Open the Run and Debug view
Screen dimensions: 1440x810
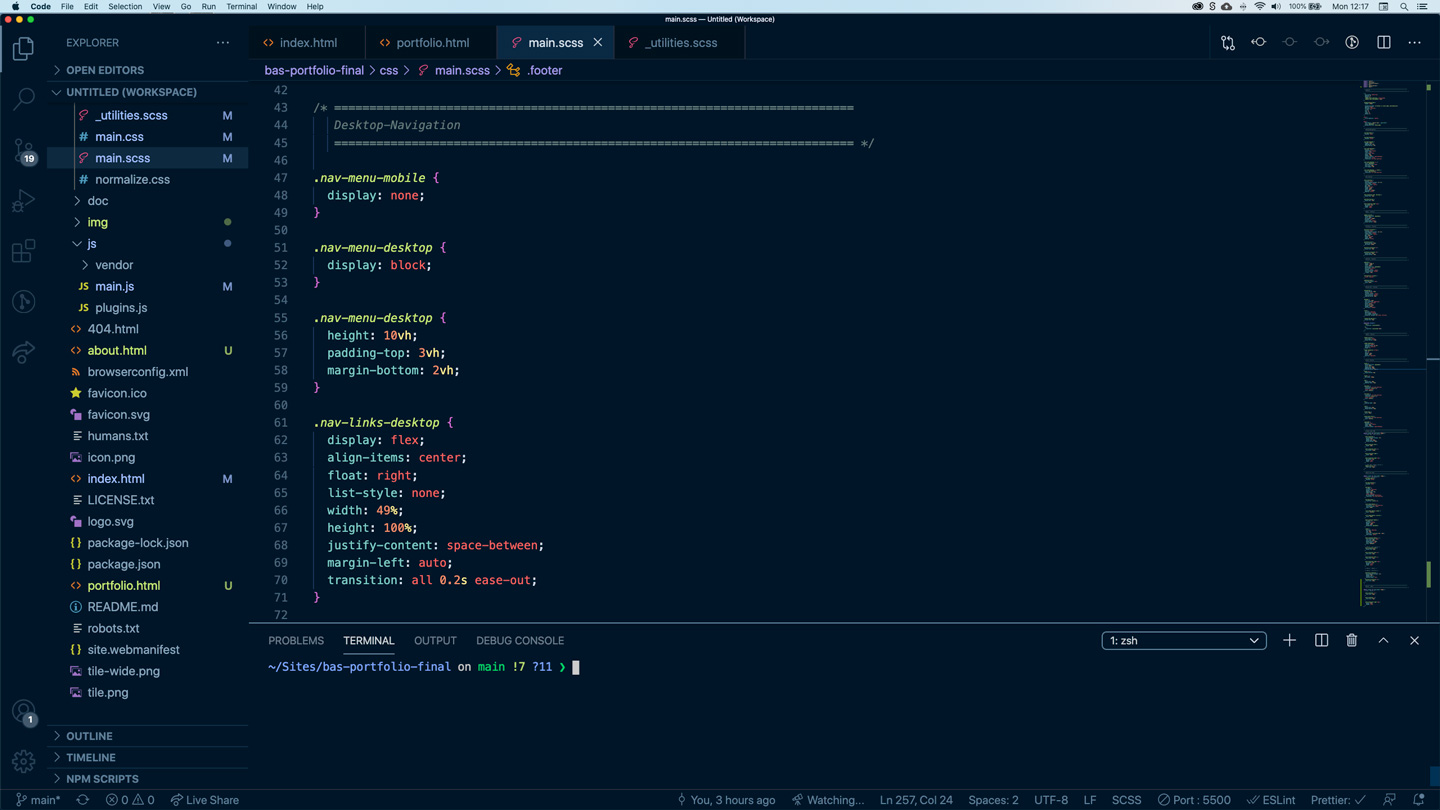[x=23, y=200]
